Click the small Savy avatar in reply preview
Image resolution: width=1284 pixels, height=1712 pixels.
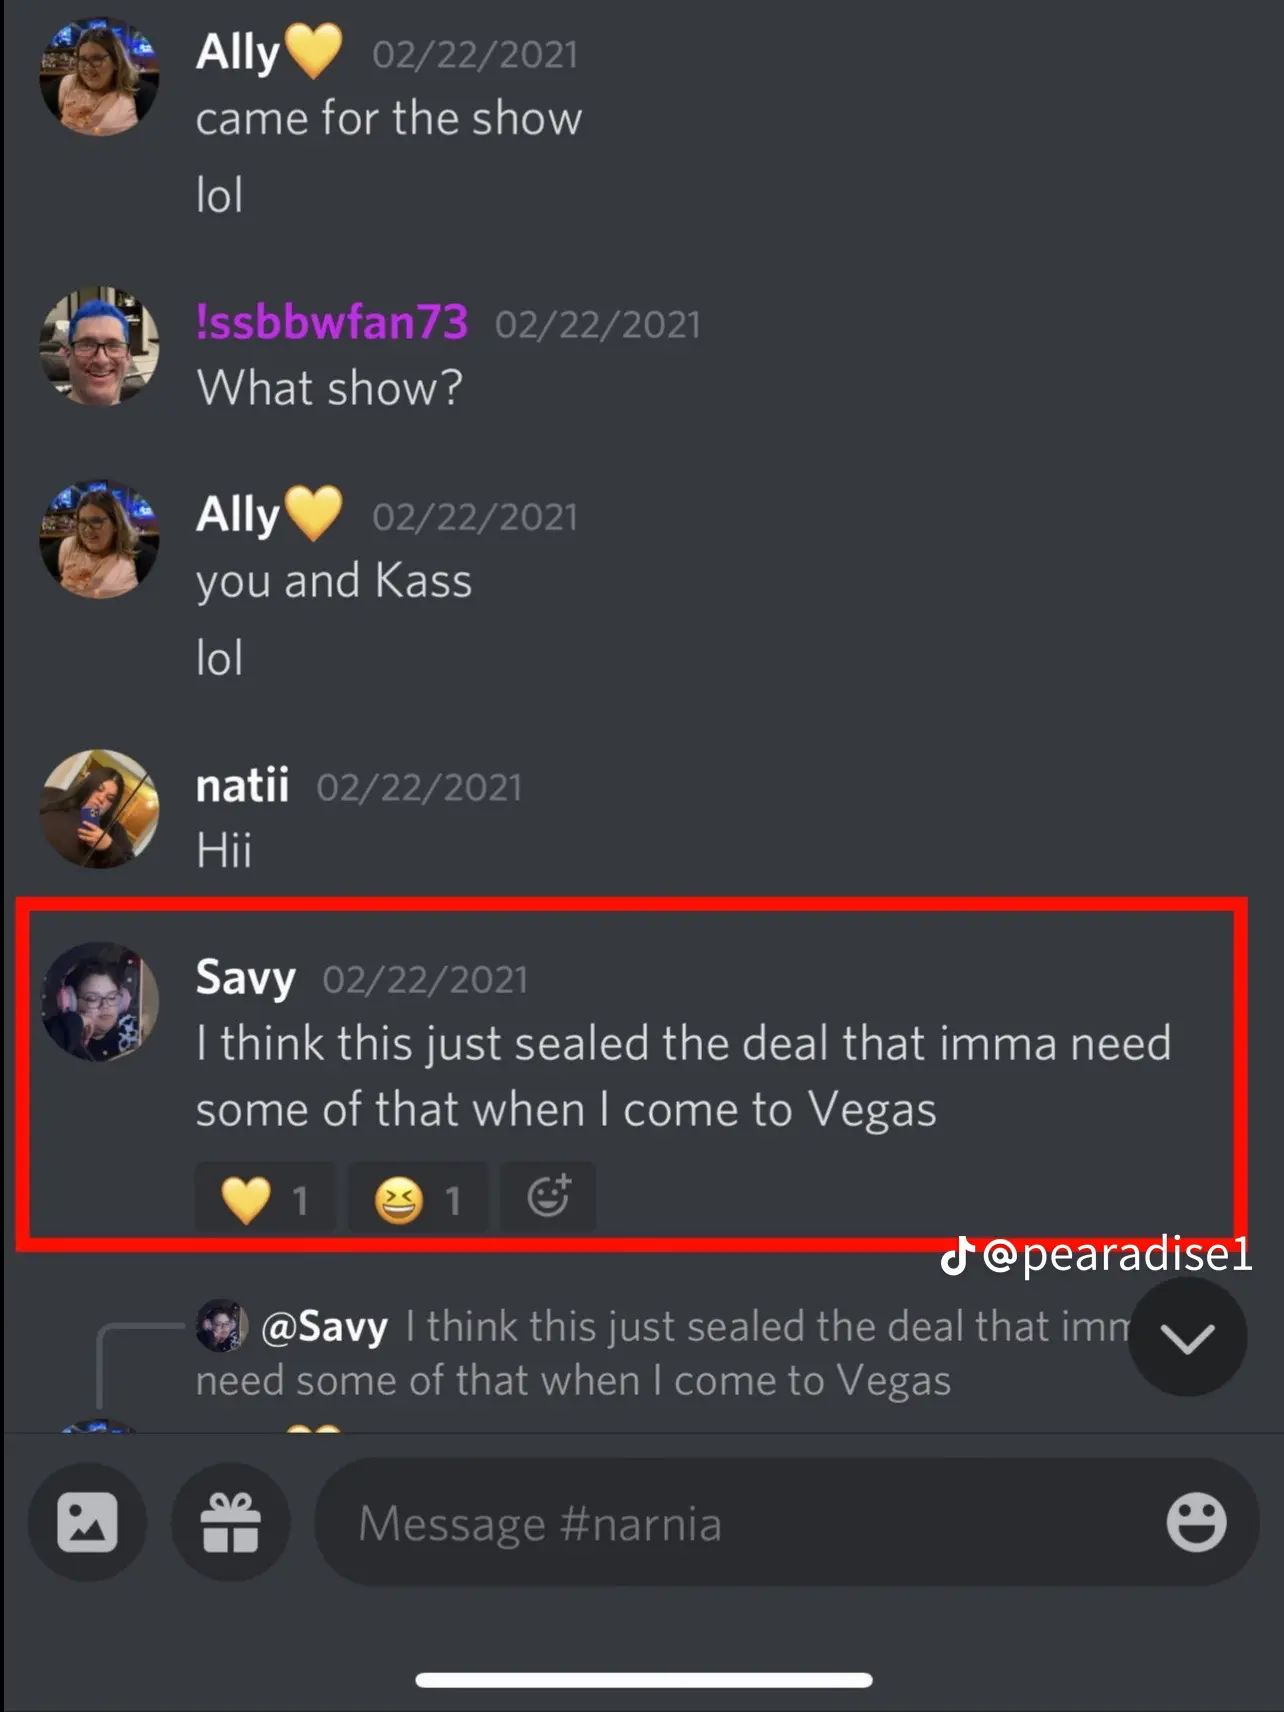coord(222,1326)
